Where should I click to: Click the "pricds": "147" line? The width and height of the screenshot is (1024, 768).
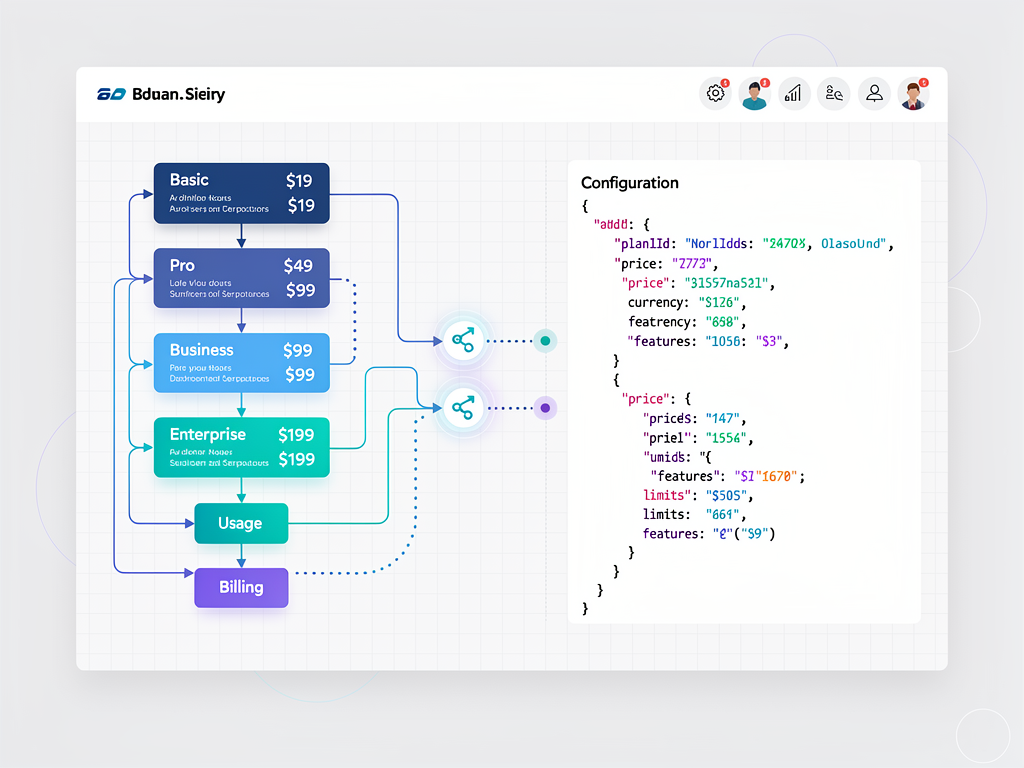694,418
